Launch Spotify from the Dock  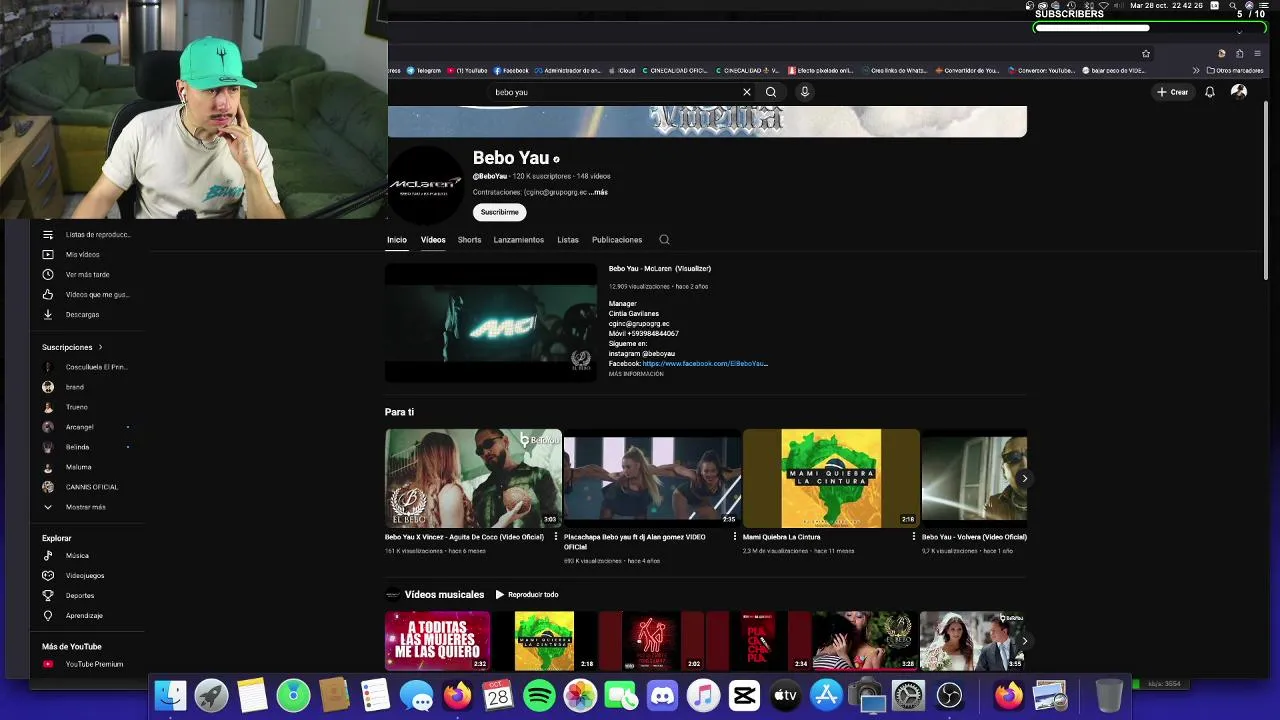click(539, 695)
